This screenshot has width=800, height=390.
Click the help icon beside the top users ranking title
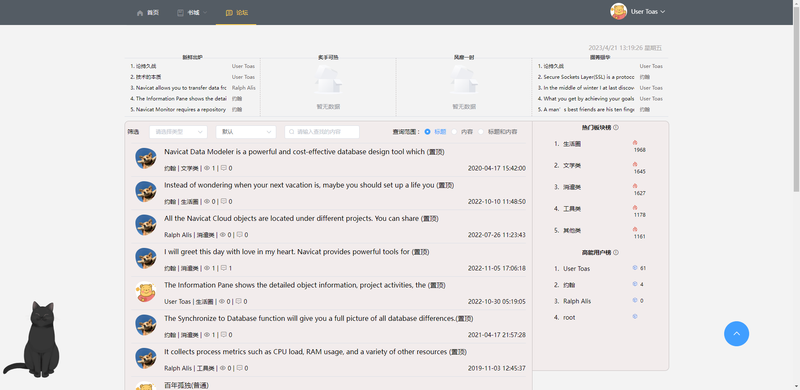tap(616, 252)
